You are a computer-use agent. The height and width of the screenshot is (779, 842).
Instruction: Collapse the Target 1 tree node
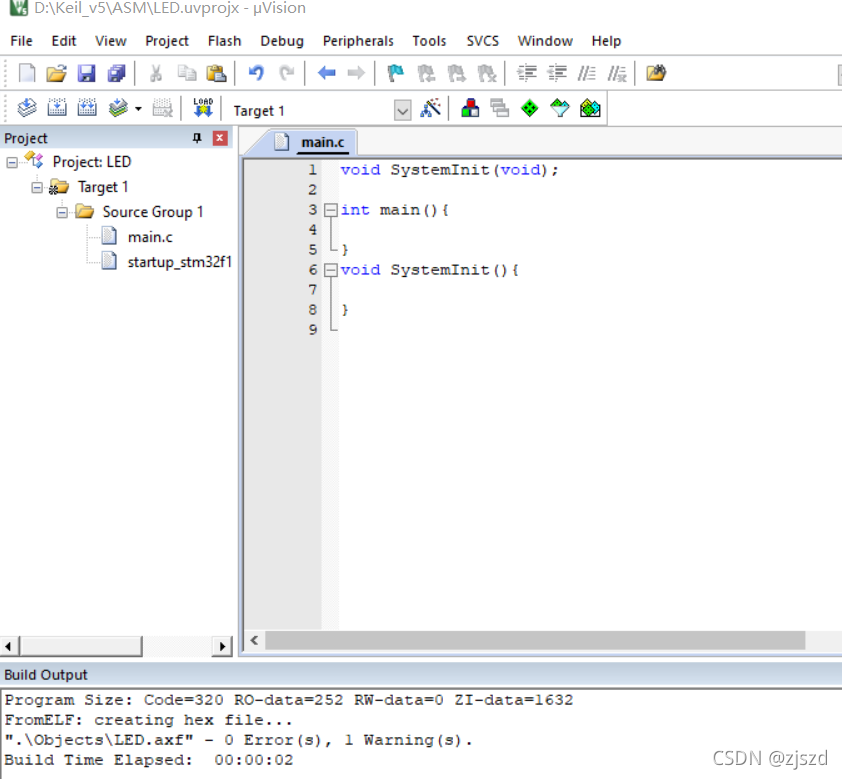coord(37,187)
